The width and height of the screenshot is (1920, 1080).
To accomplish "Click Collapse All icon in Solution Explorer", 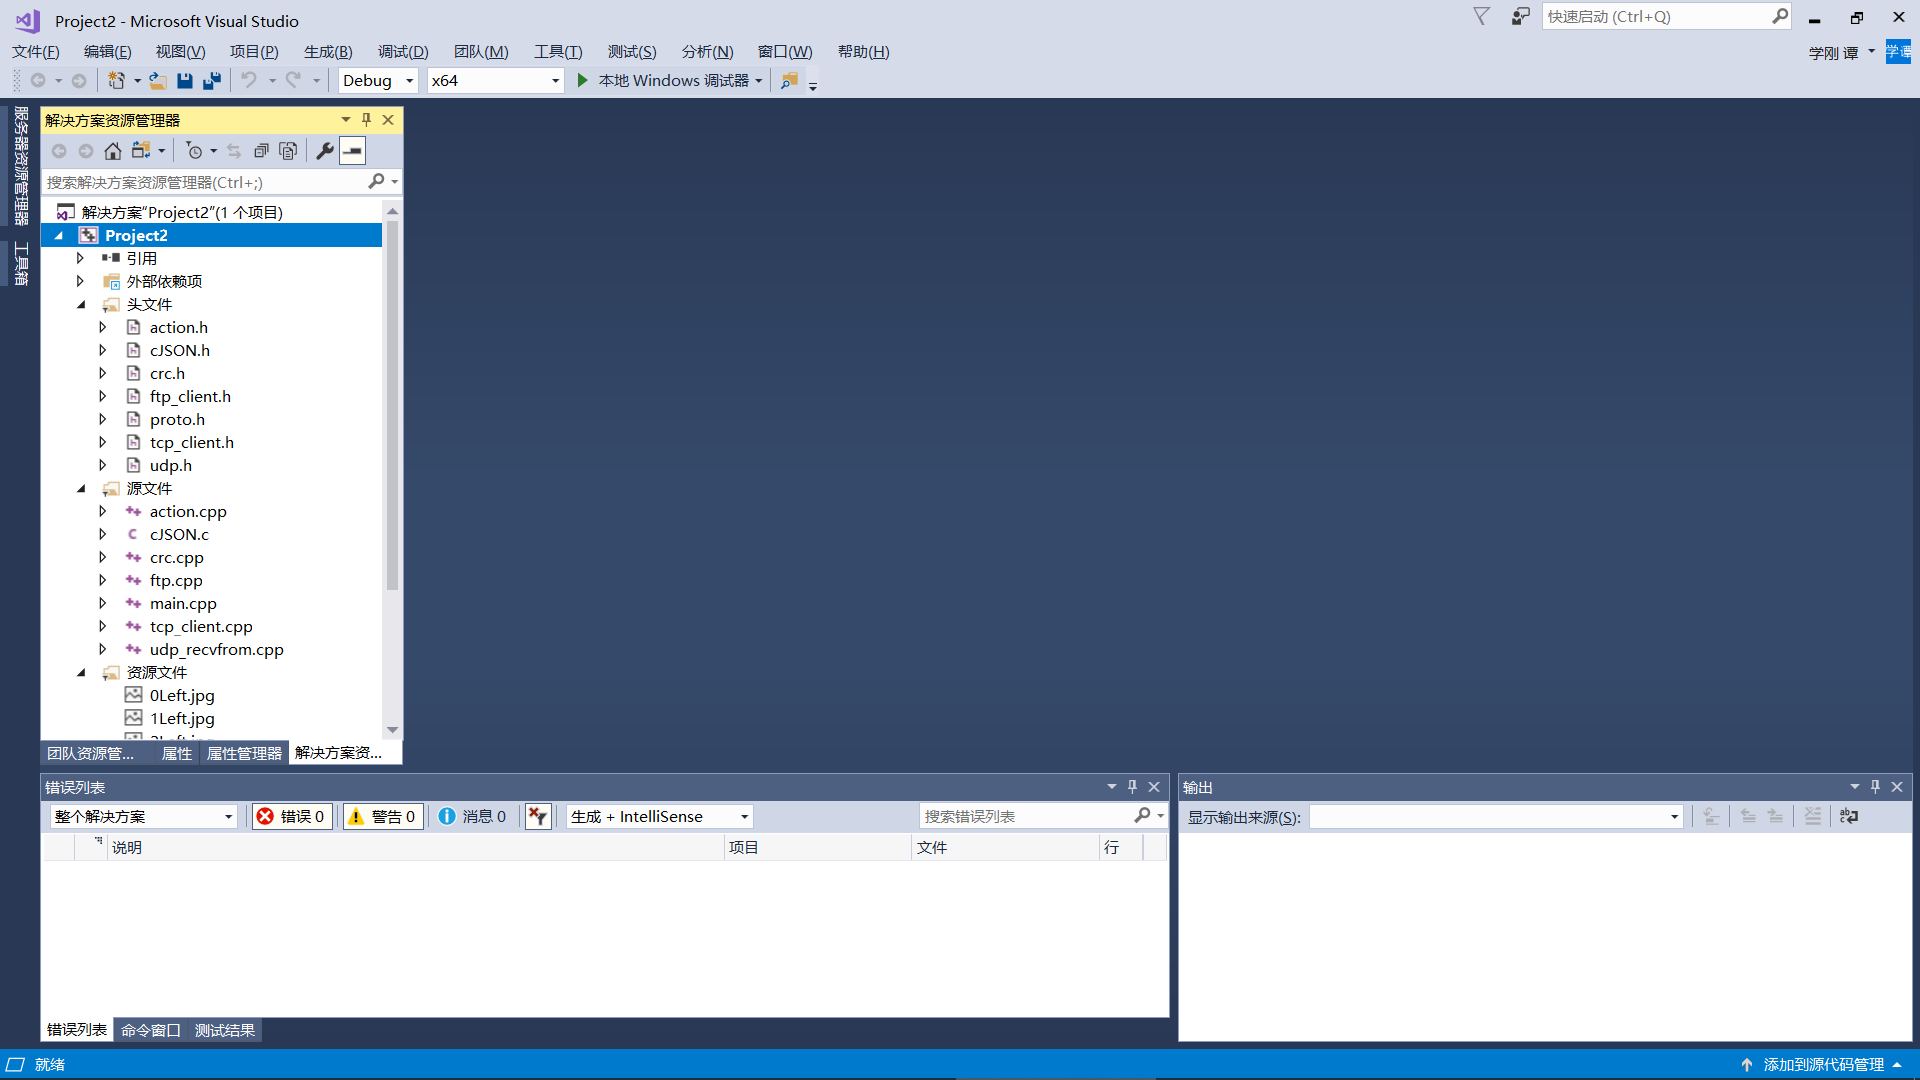I will point(261,151).
